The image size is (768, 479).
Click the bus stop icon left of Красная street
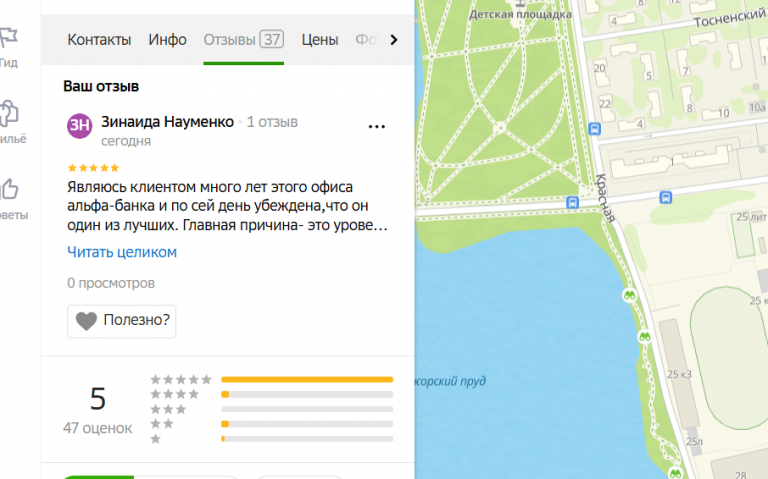[572, 202]
